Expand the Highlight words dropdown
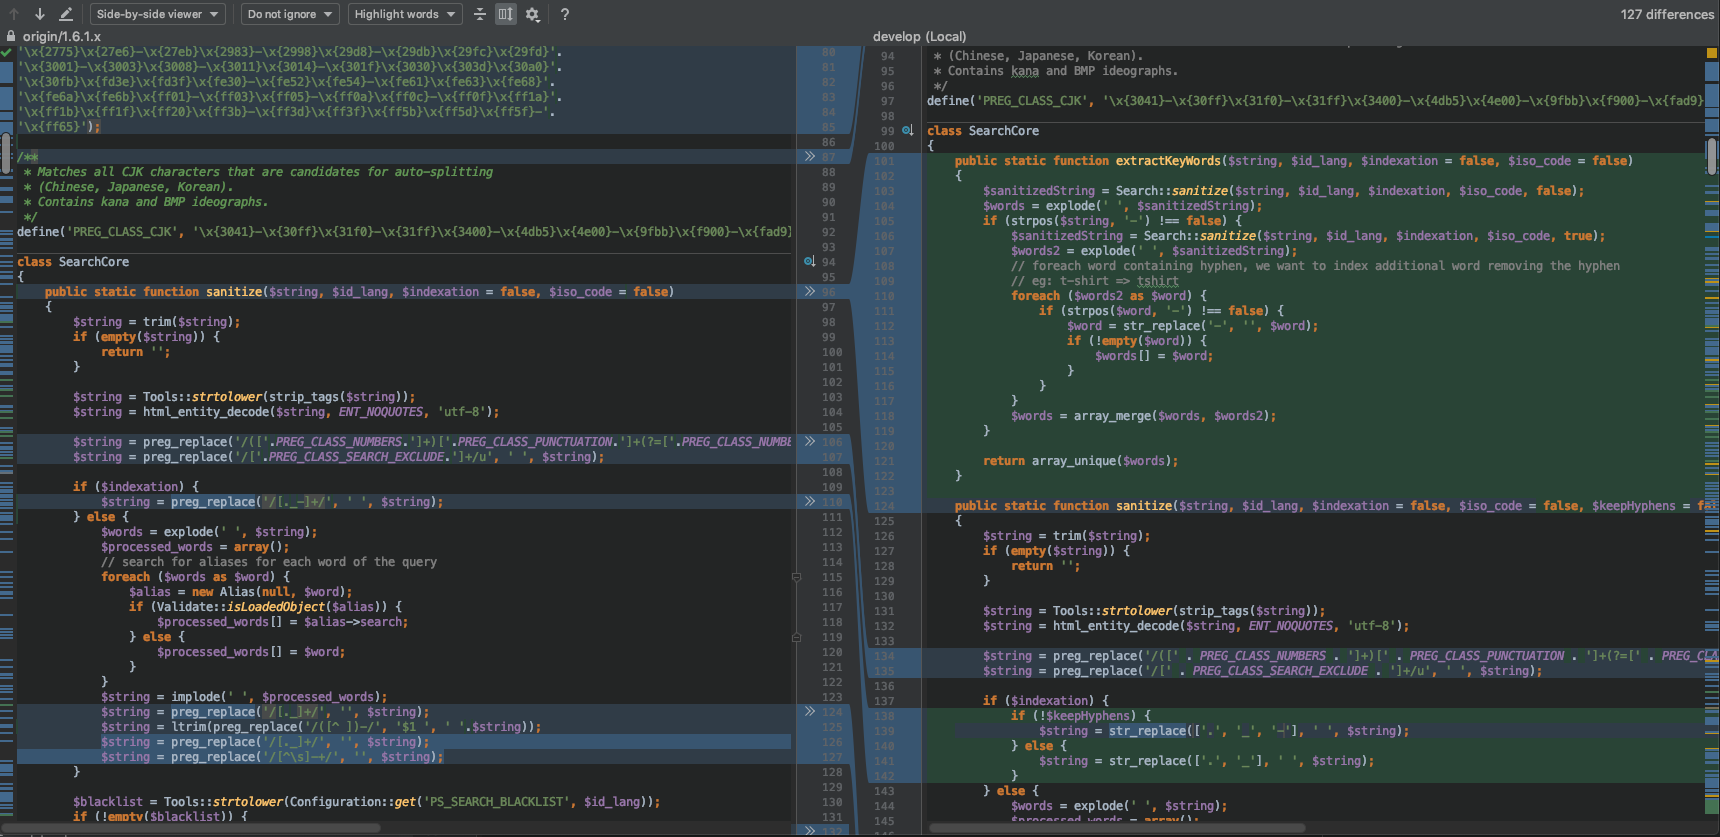Viewport: 1720px width, 837px height. coord(404,14)
